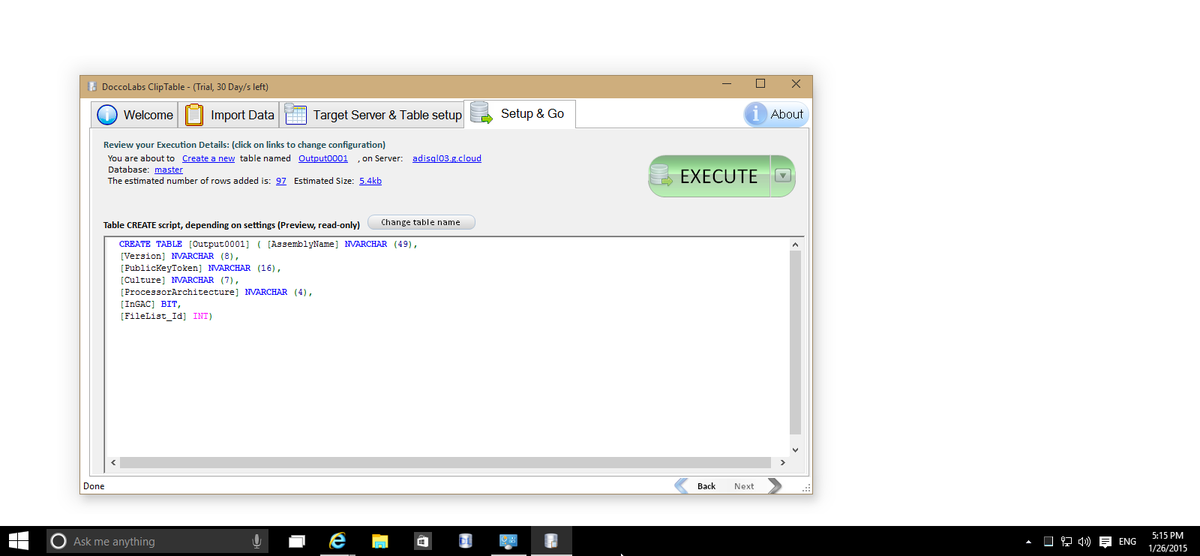1200x556 pixels.
Task: Launch Internet Explorer from the taskbar
Action: (x=338, y=541)
